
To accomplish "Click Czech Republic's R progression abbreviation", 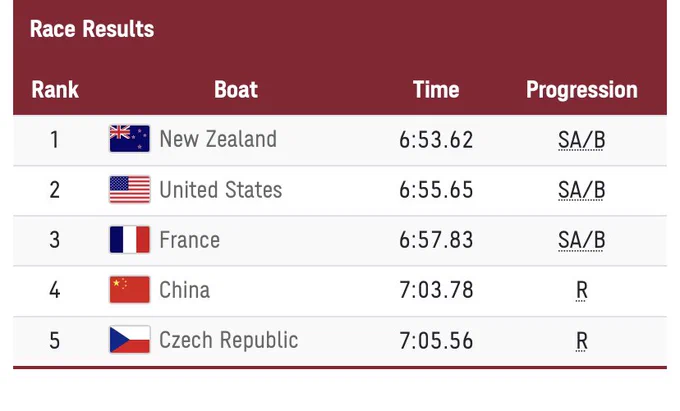I will tap(582, 341).
